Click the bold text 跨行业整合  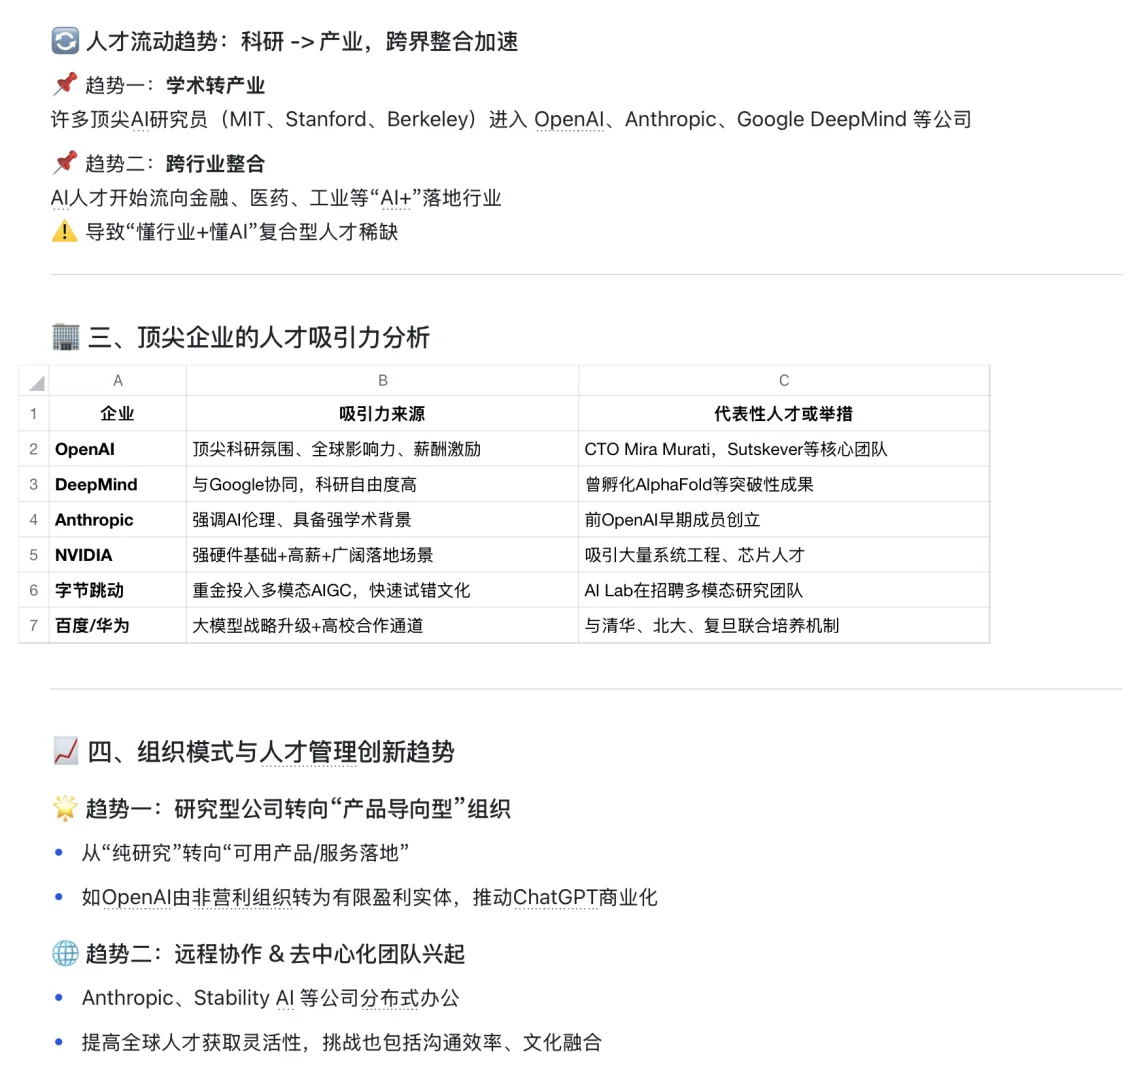tap(215, 163)
